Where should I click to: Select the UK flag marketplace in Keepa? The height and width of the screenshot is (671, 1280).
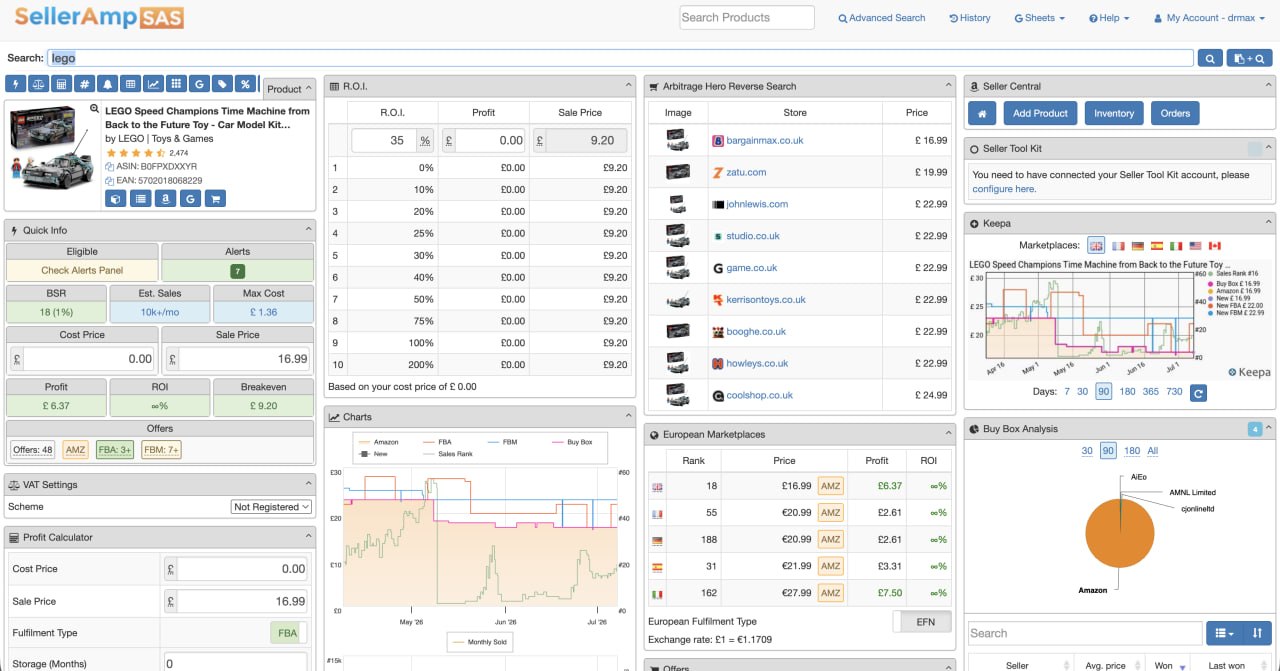[1096, 245]
